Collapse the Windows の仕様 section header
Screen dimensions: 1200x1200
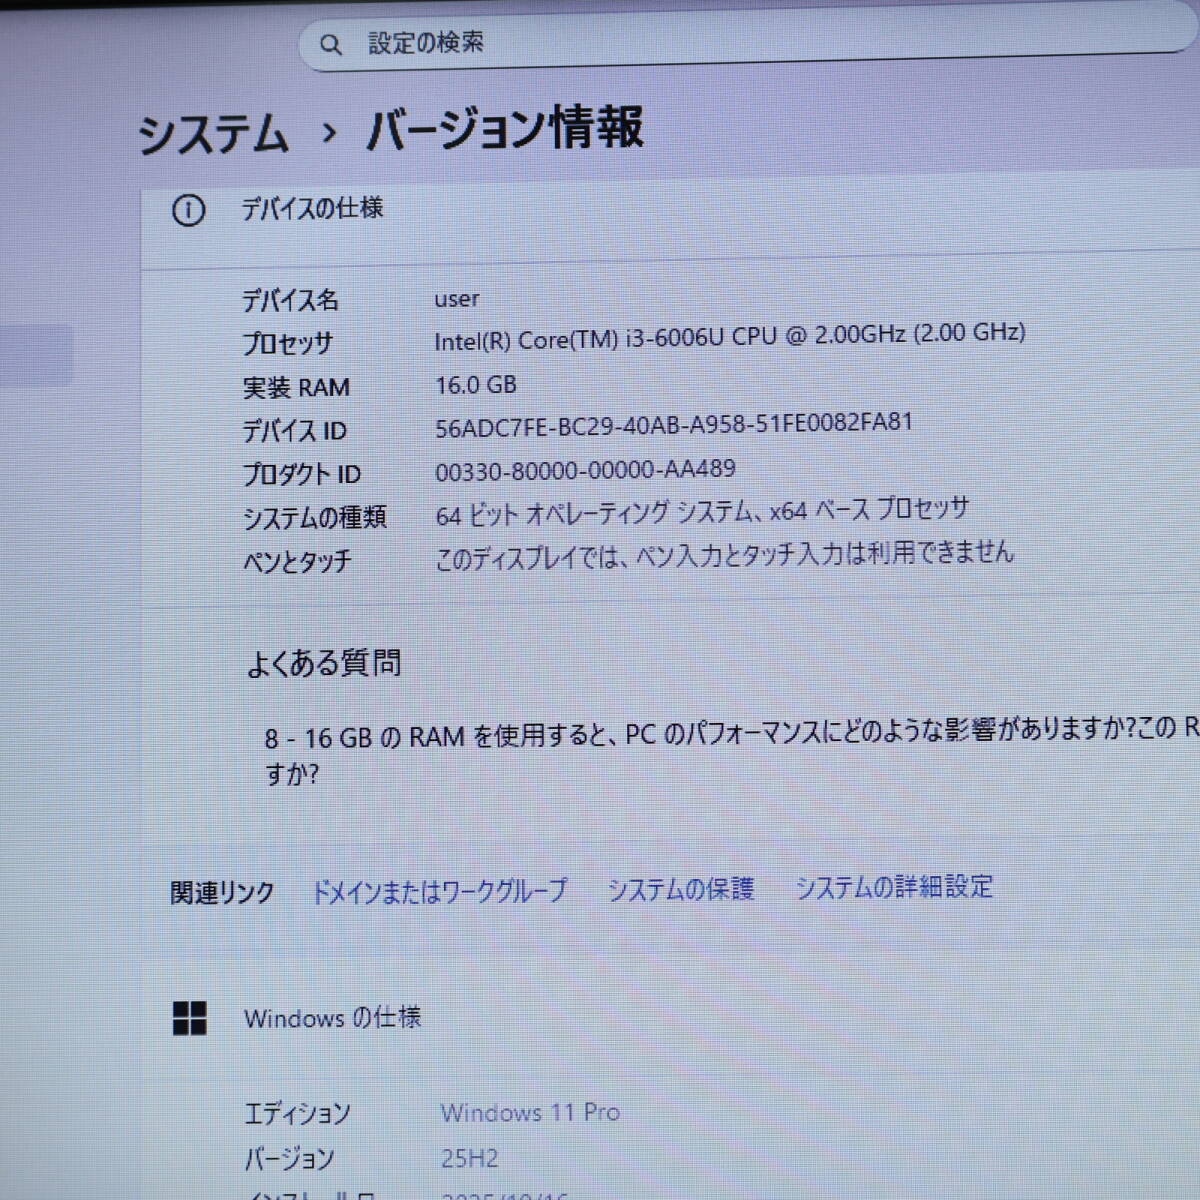[670, 1018]
